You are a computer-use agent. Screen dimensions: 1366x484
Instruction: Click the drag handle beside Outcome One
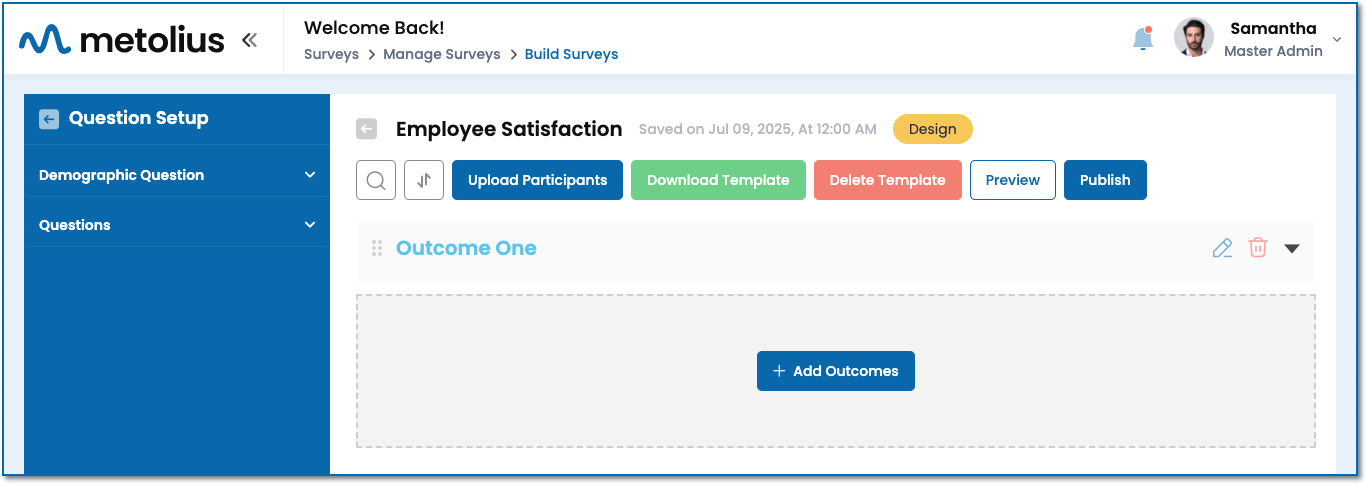[377, 248]
